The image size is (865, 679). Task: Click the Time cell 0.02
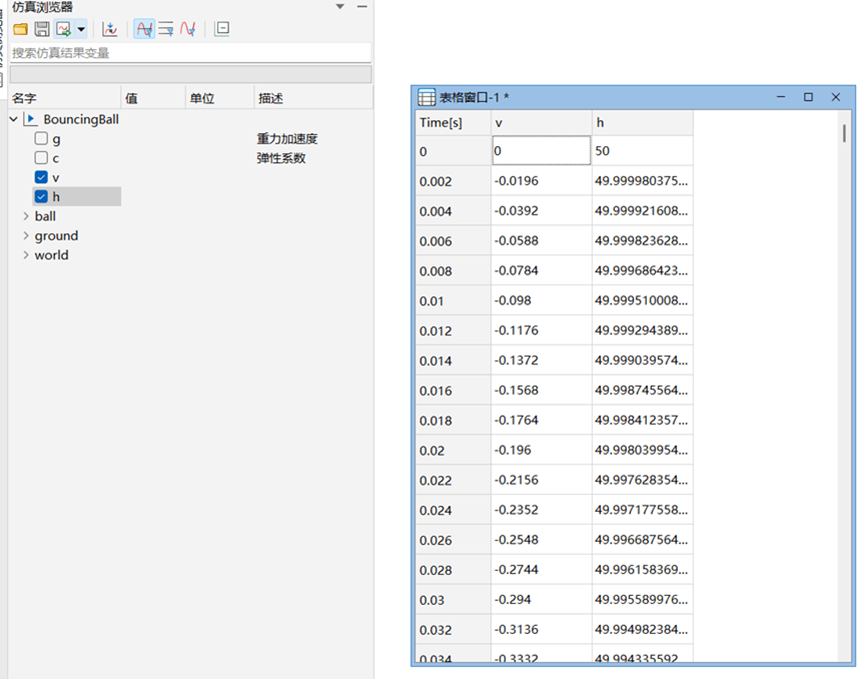[453, 450]
